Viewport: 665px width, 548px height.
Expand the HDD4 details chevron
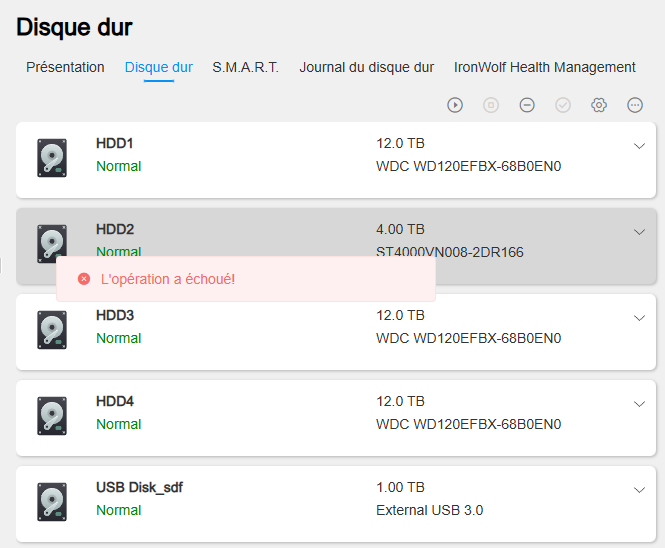point(639,404)
